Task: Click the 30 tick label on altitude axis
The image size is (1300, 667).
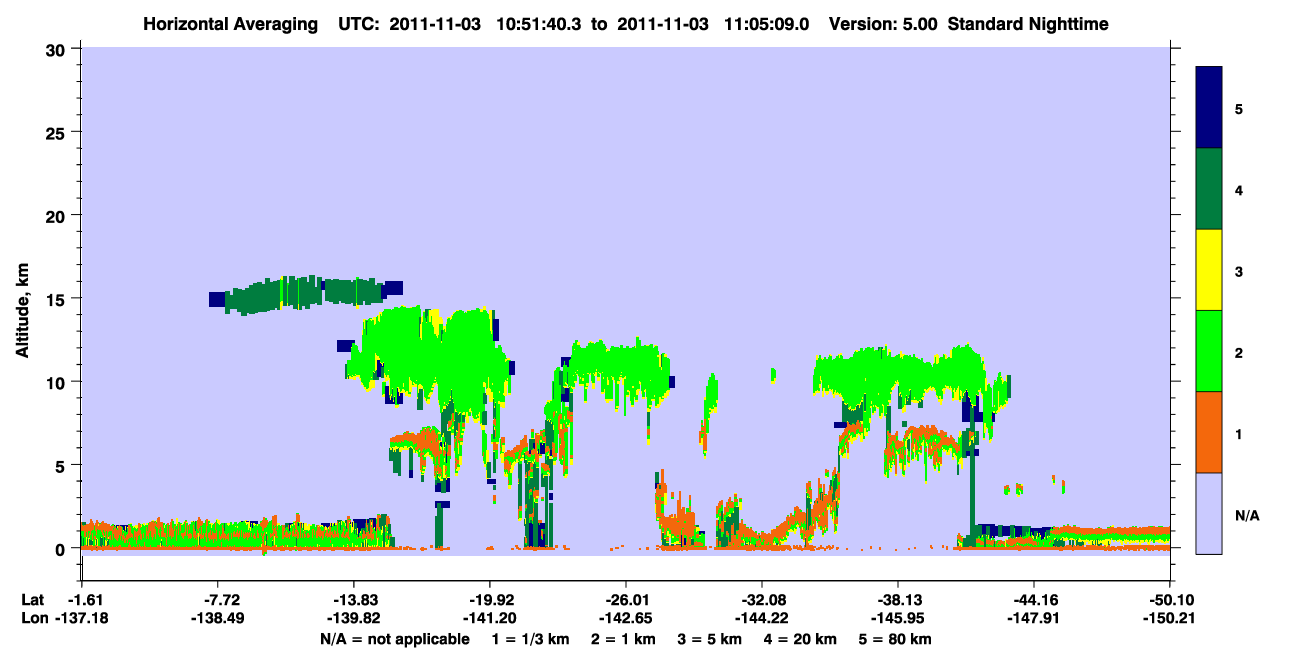Action: click(58, 48)
